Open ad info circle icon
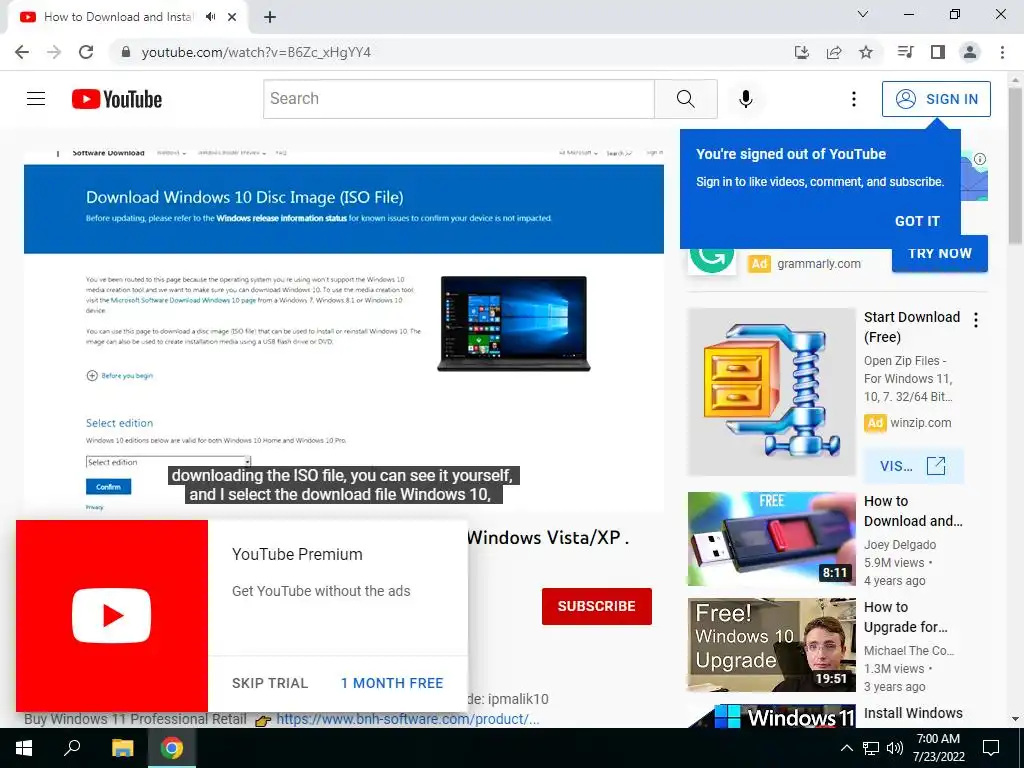This screenshot has height=768, width=1024. [980, 159]
